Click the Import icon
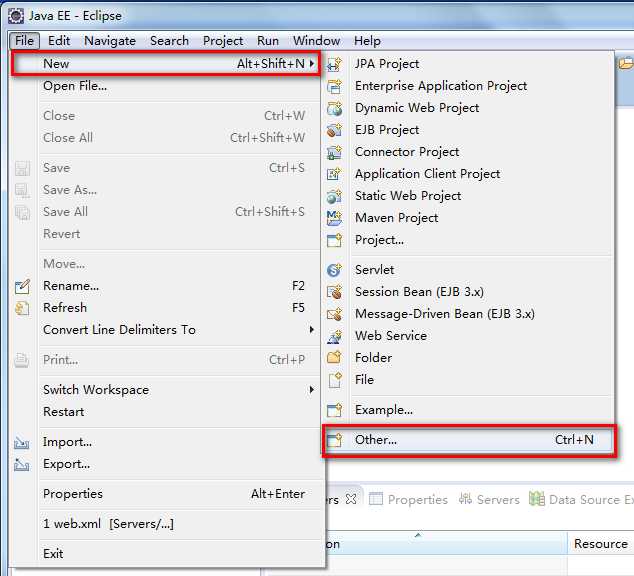The image size is (634, 576). tap(22, 443)
